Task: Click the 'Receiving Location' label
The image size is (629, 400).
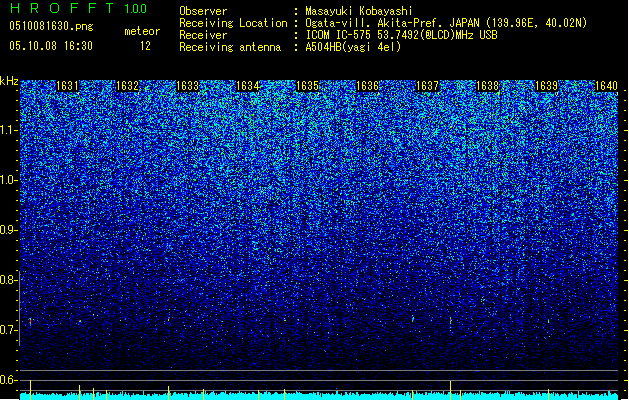Action: pos(233,23)
